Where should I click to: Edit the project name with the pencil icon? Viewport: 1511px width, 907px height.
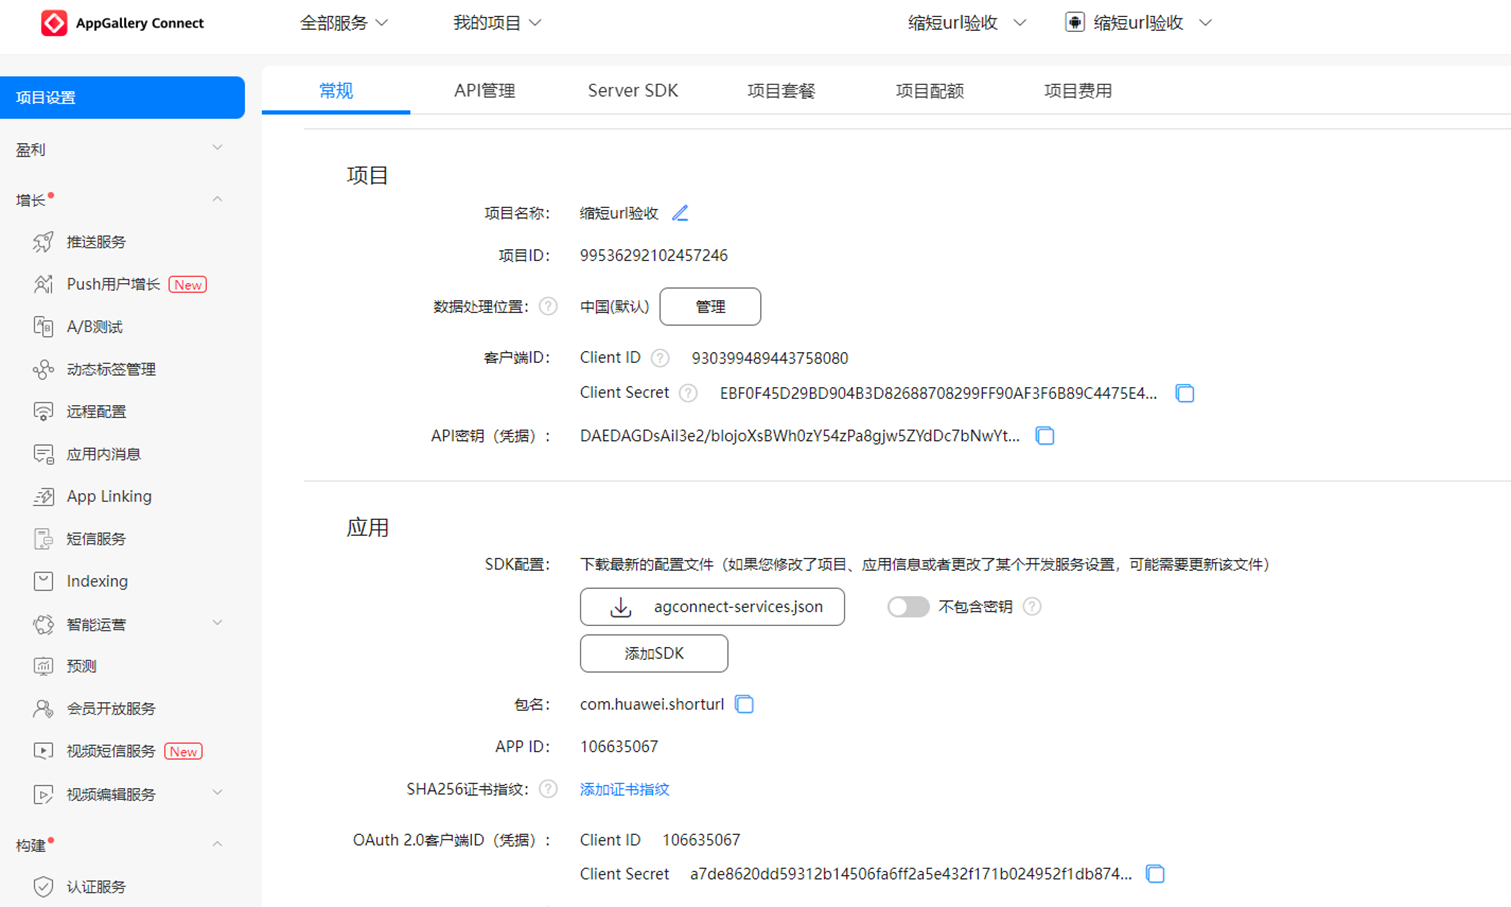[x=679, y=212]
